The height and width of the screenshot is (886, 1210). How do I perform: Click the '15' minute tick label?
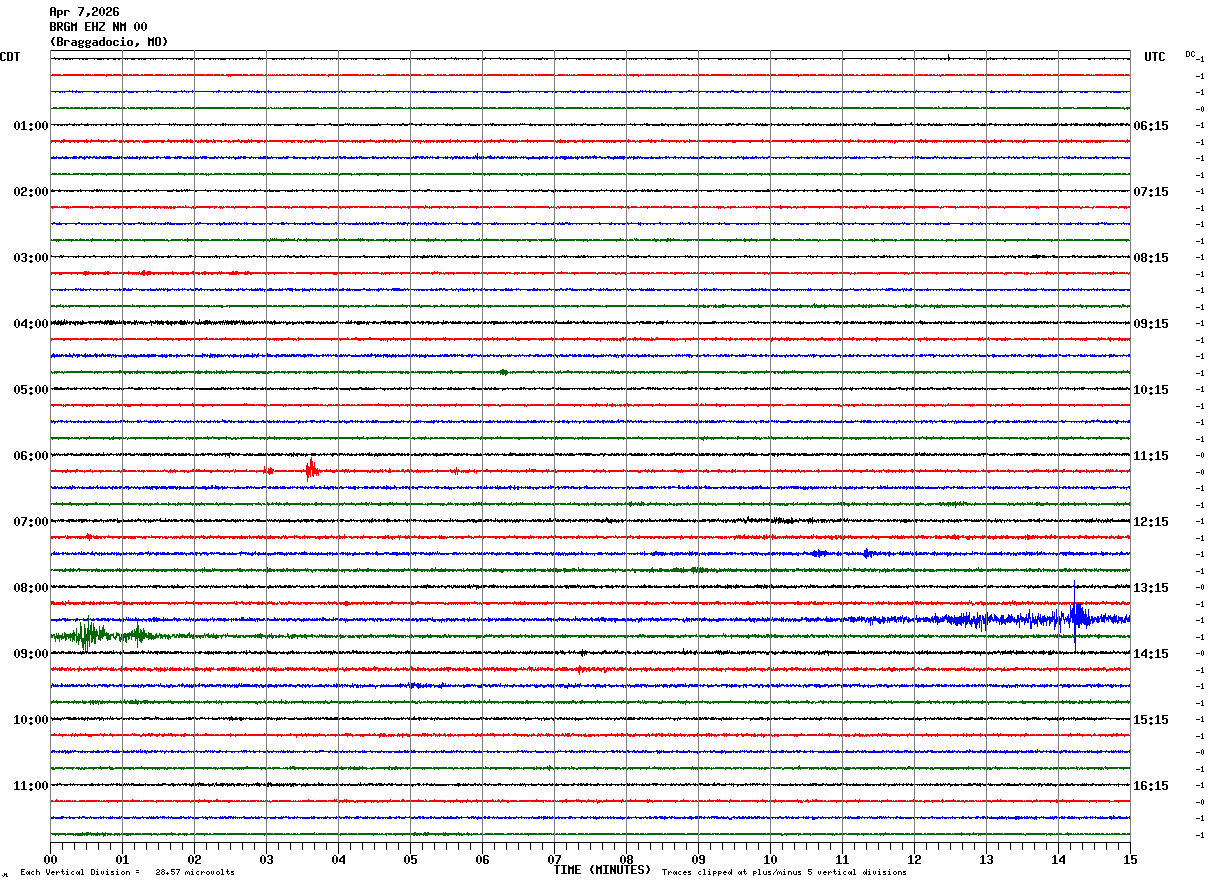click(1130, 859)
